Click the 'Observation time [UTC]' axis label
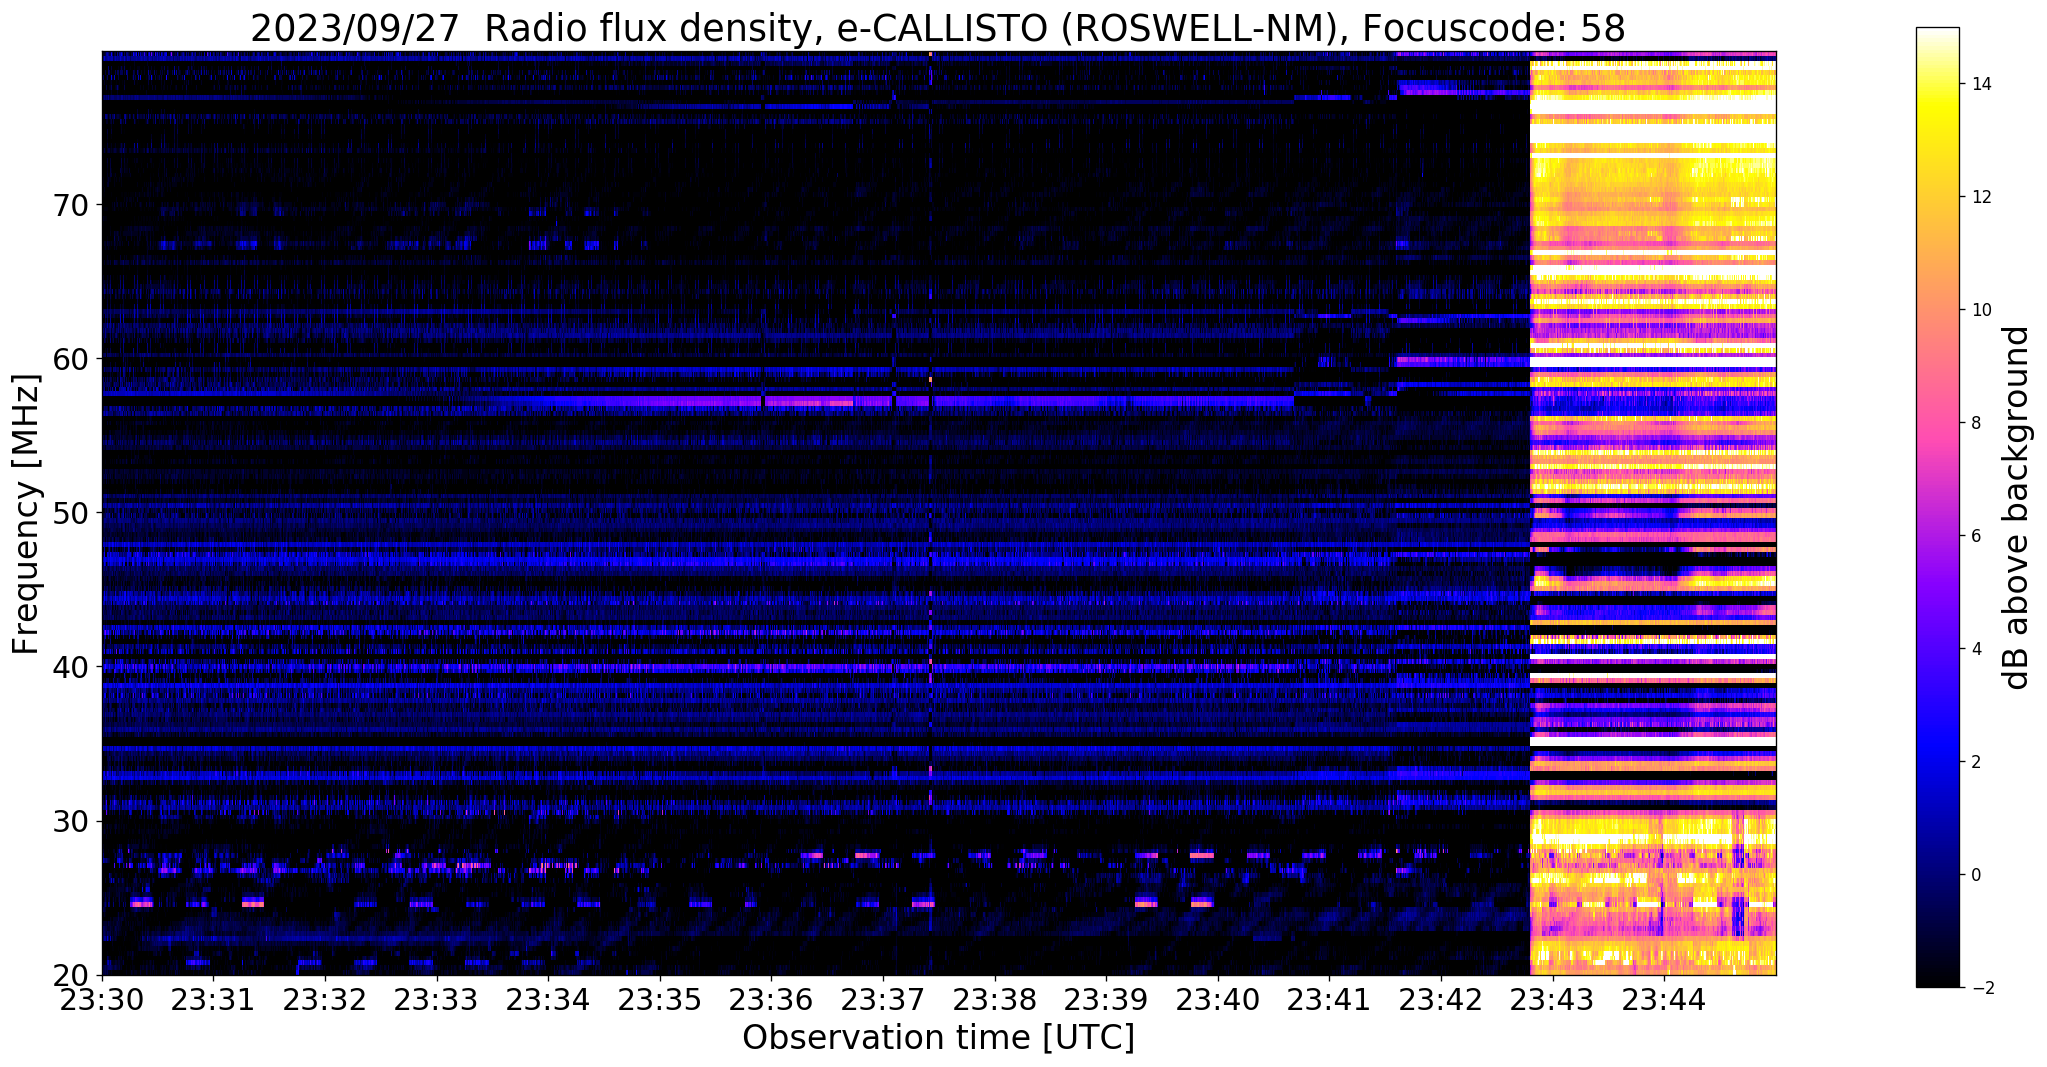Viewport: 2047px width, 1067px height. coord(938,1038)
